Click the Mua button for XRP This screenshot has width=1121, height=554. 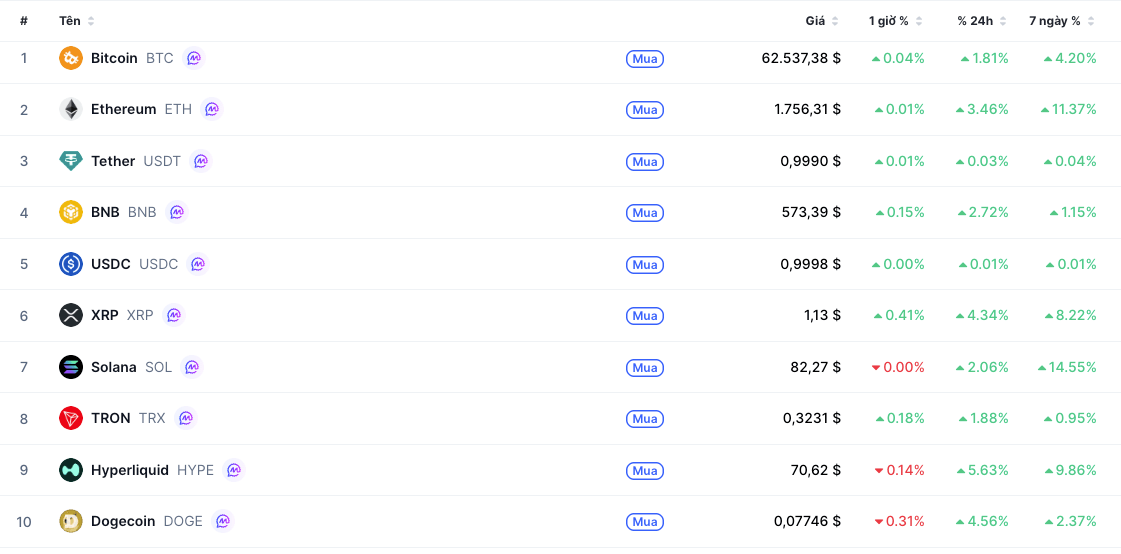coord(645,316)
